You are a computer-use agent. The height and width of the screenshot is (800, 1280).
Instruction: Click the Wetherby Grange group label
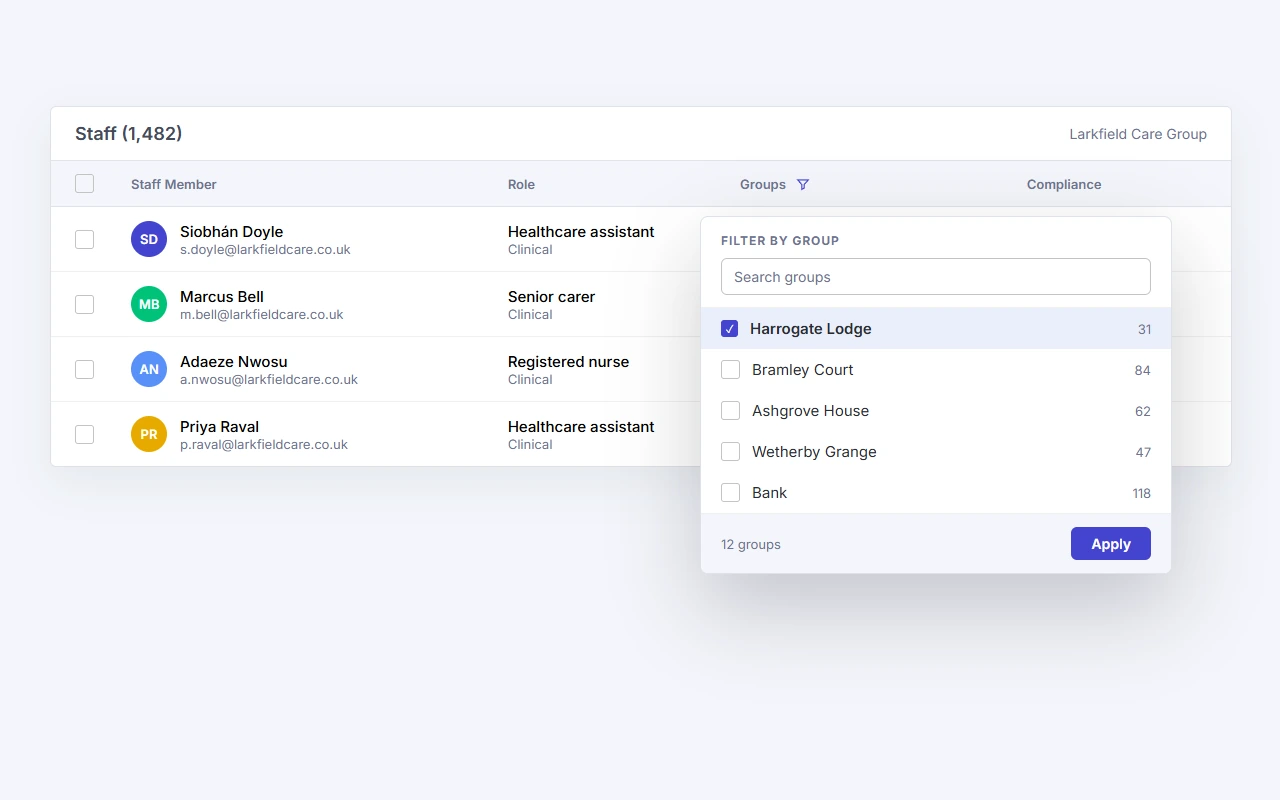click(x=814, y=451)
